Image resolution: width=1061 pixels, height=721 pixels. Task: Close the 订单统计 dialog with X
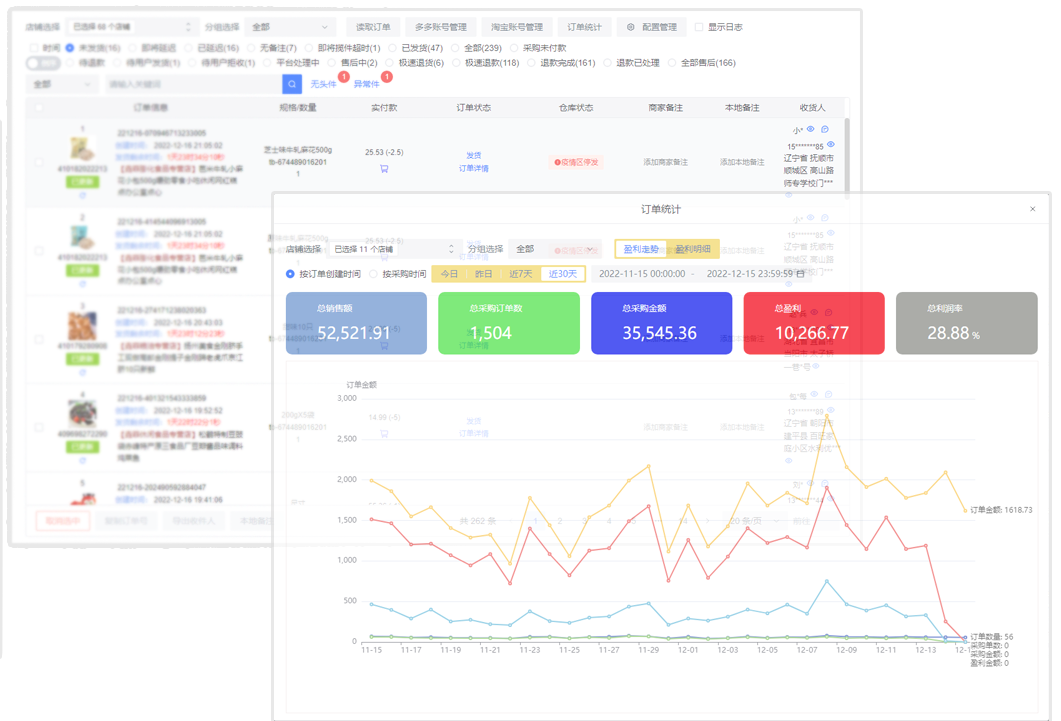pos(1033,209)
